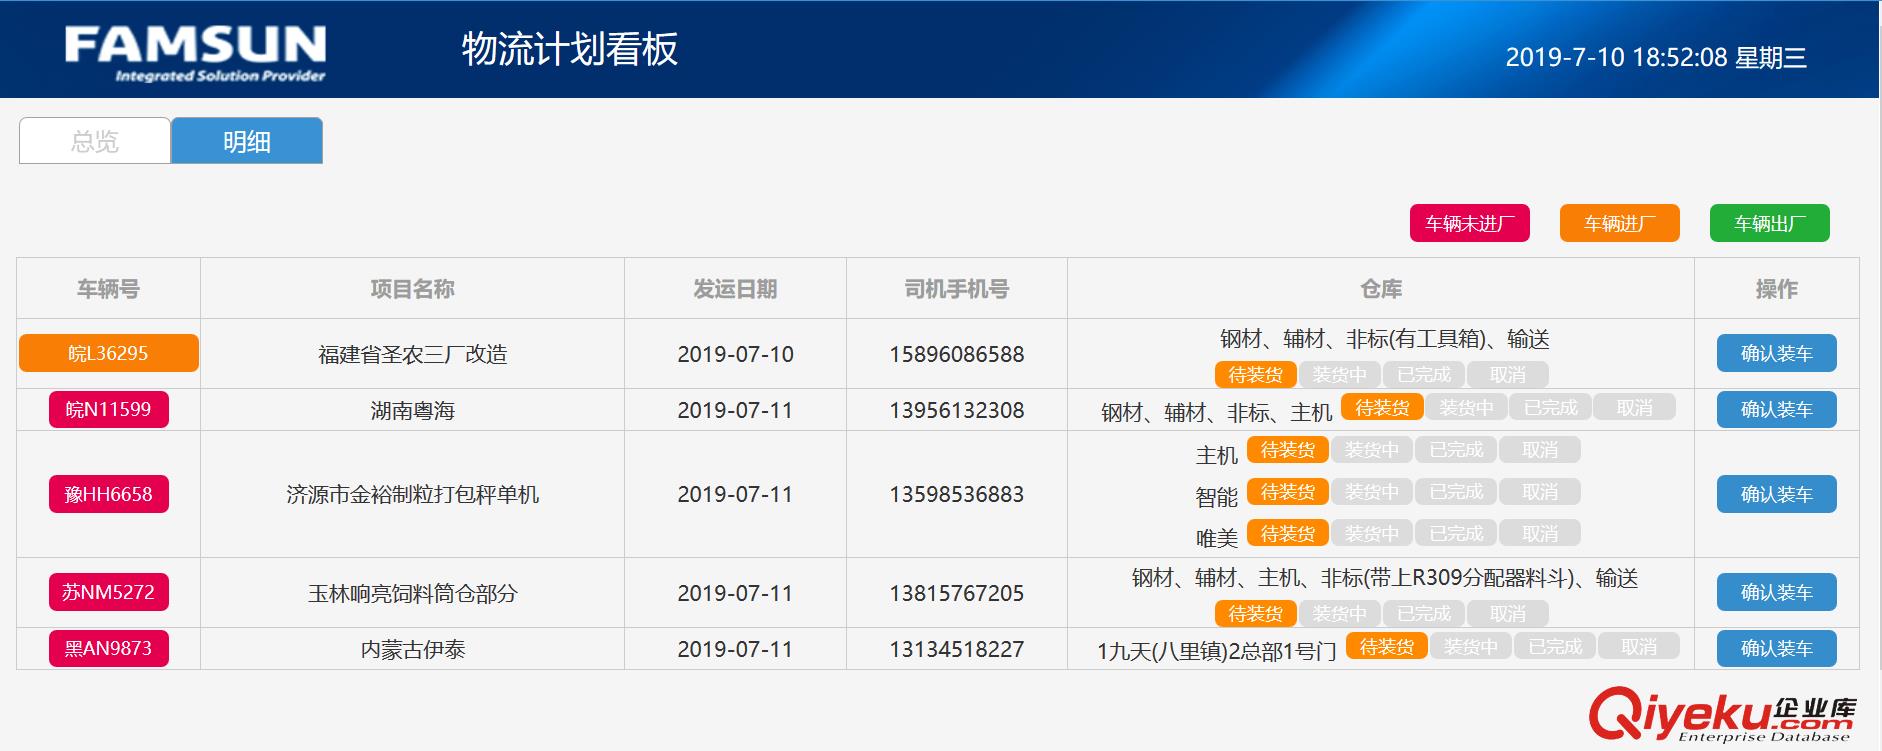Click the red 苏NM5272 vehicle badge
Screen dimensions: 1882x751
[108, 592]
